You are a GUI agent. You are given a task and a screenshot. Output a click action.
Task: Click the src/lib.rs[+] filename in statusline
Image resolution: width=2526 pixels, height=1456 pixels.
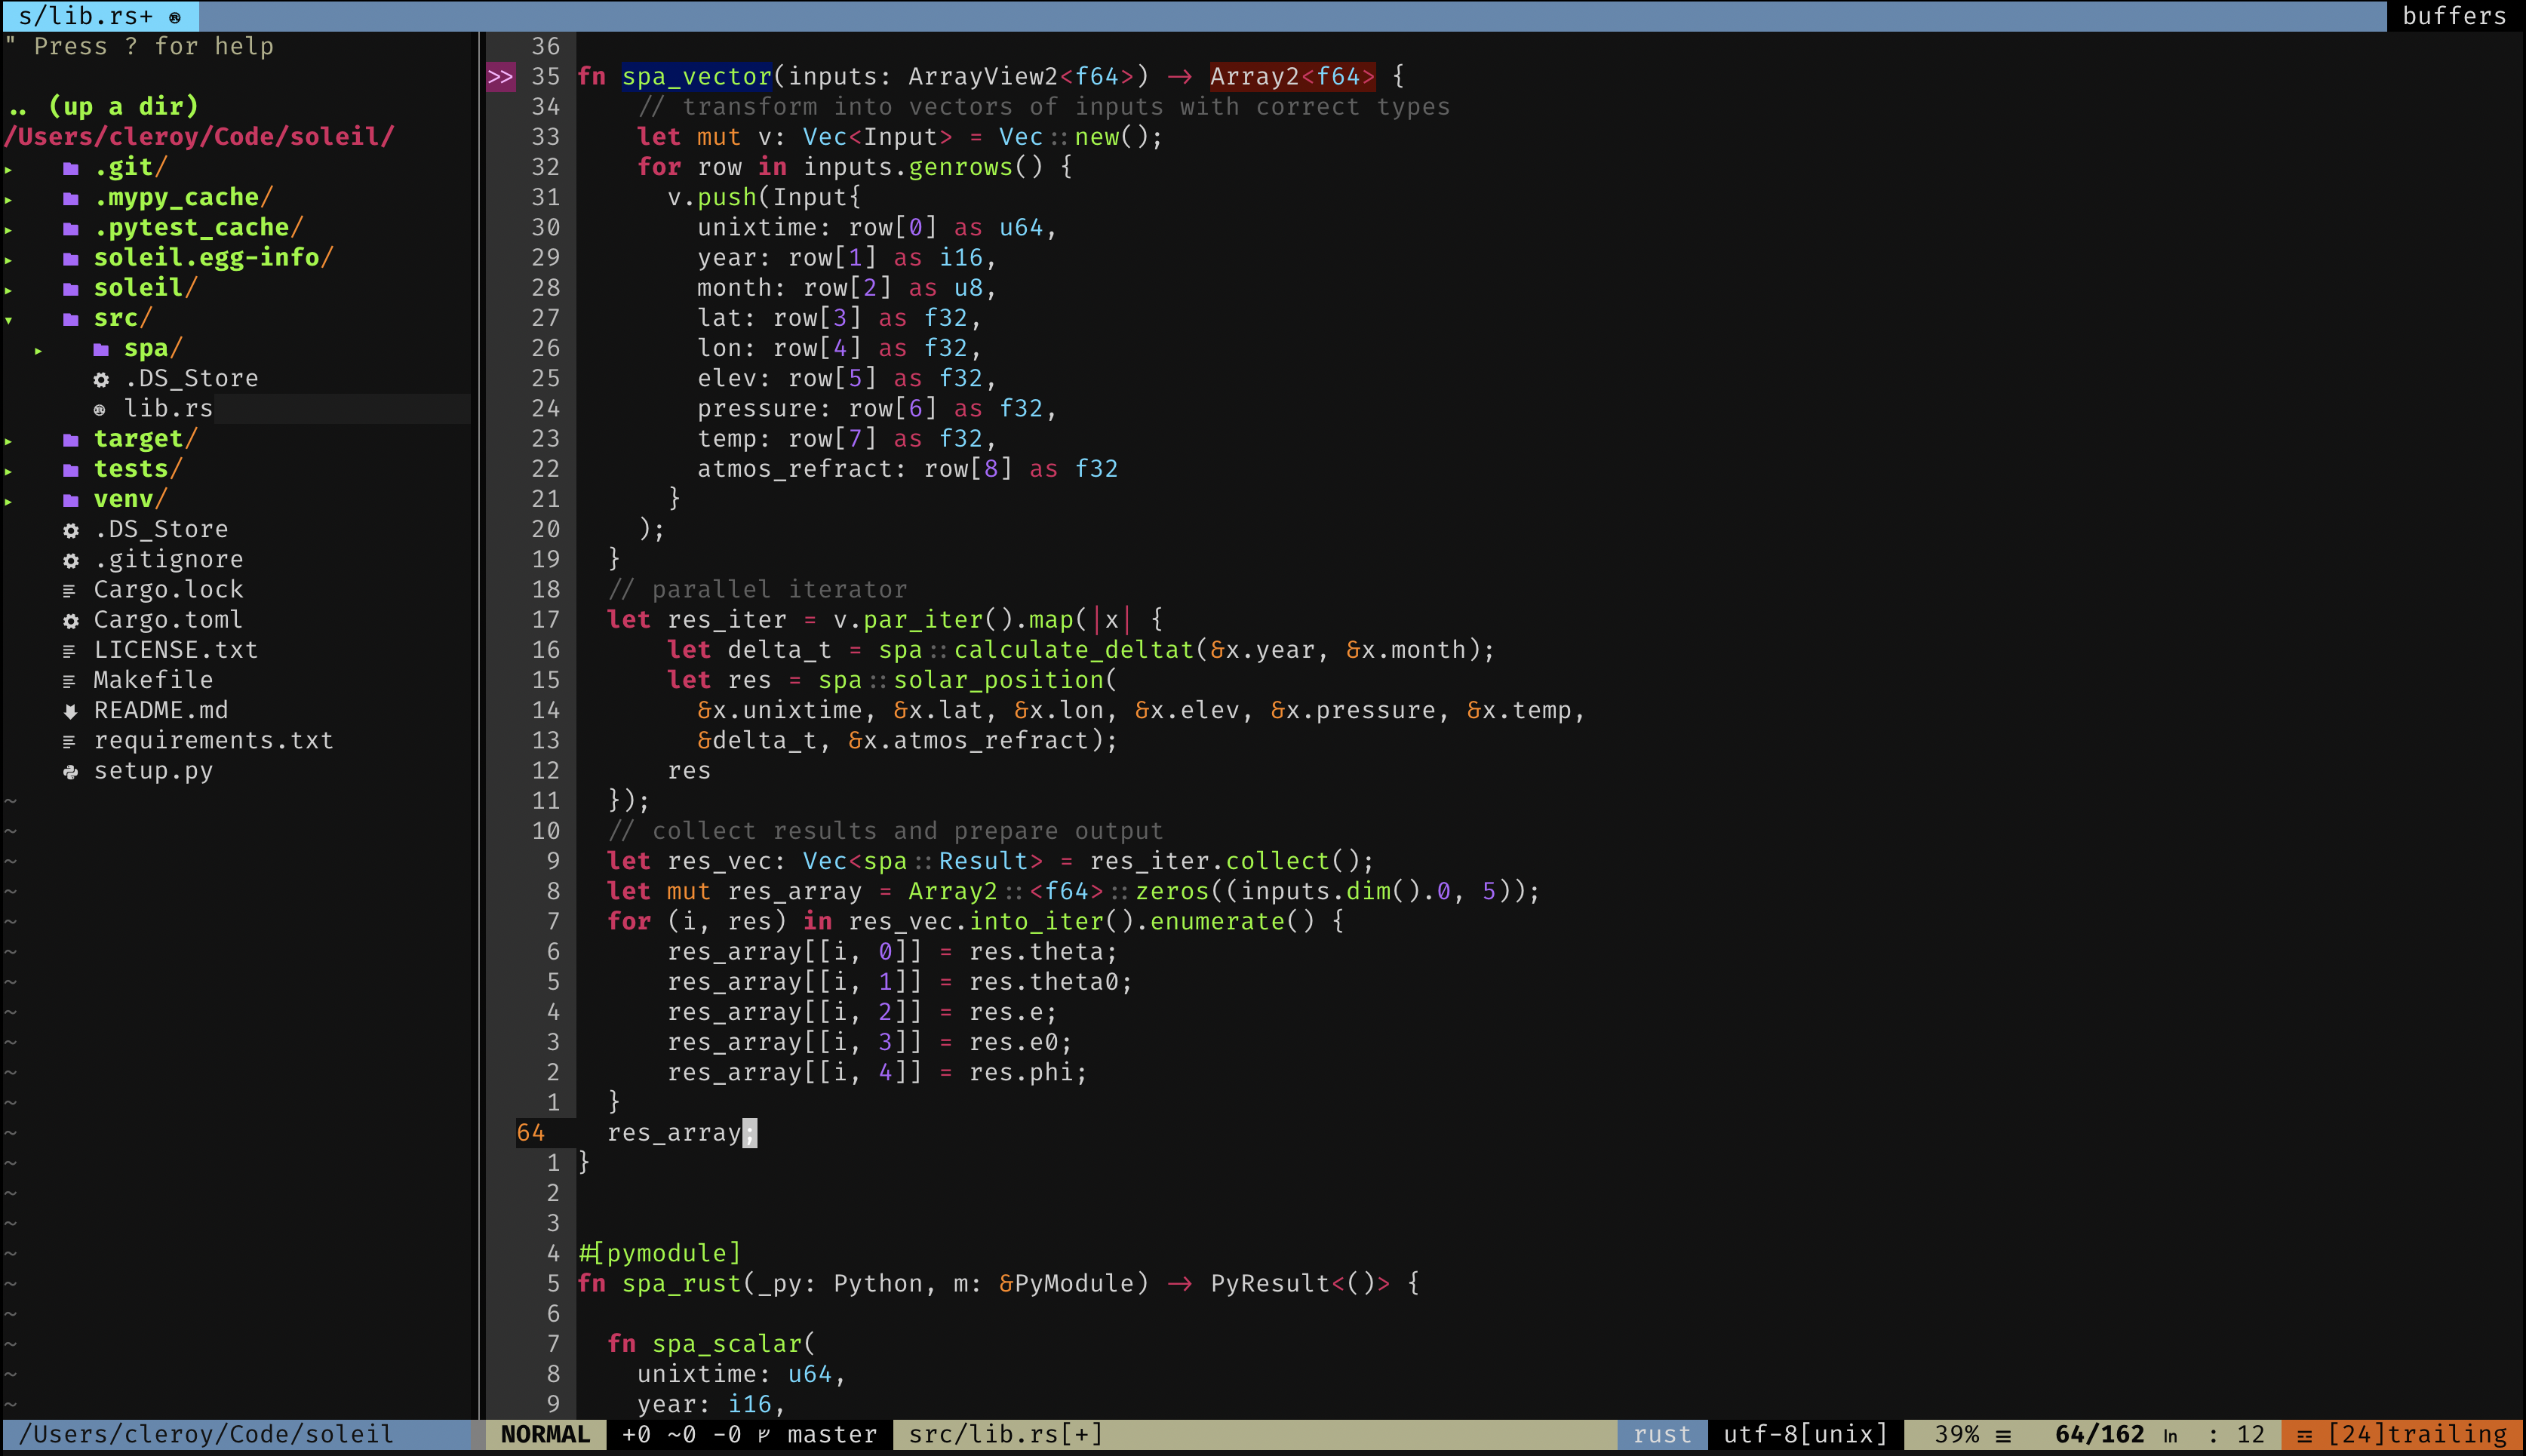(1006, 1434)
